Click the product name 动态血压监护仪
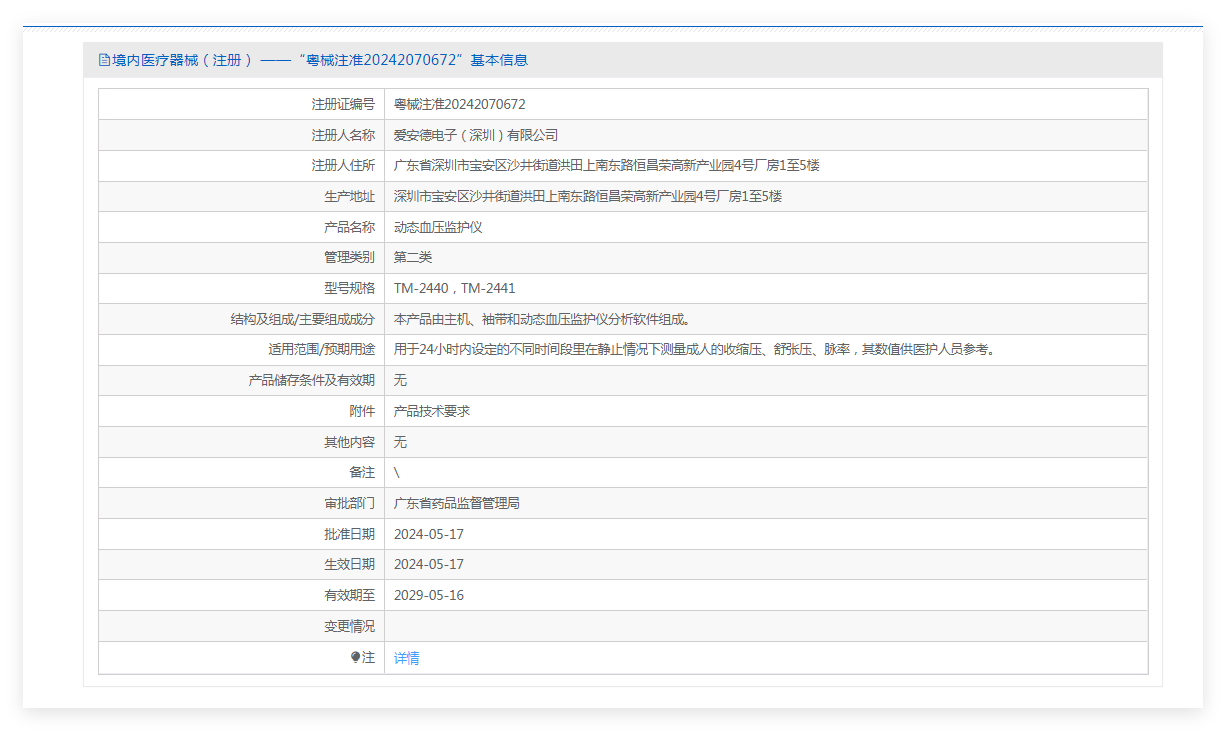 pyautogui.click(x=438, y=227)
